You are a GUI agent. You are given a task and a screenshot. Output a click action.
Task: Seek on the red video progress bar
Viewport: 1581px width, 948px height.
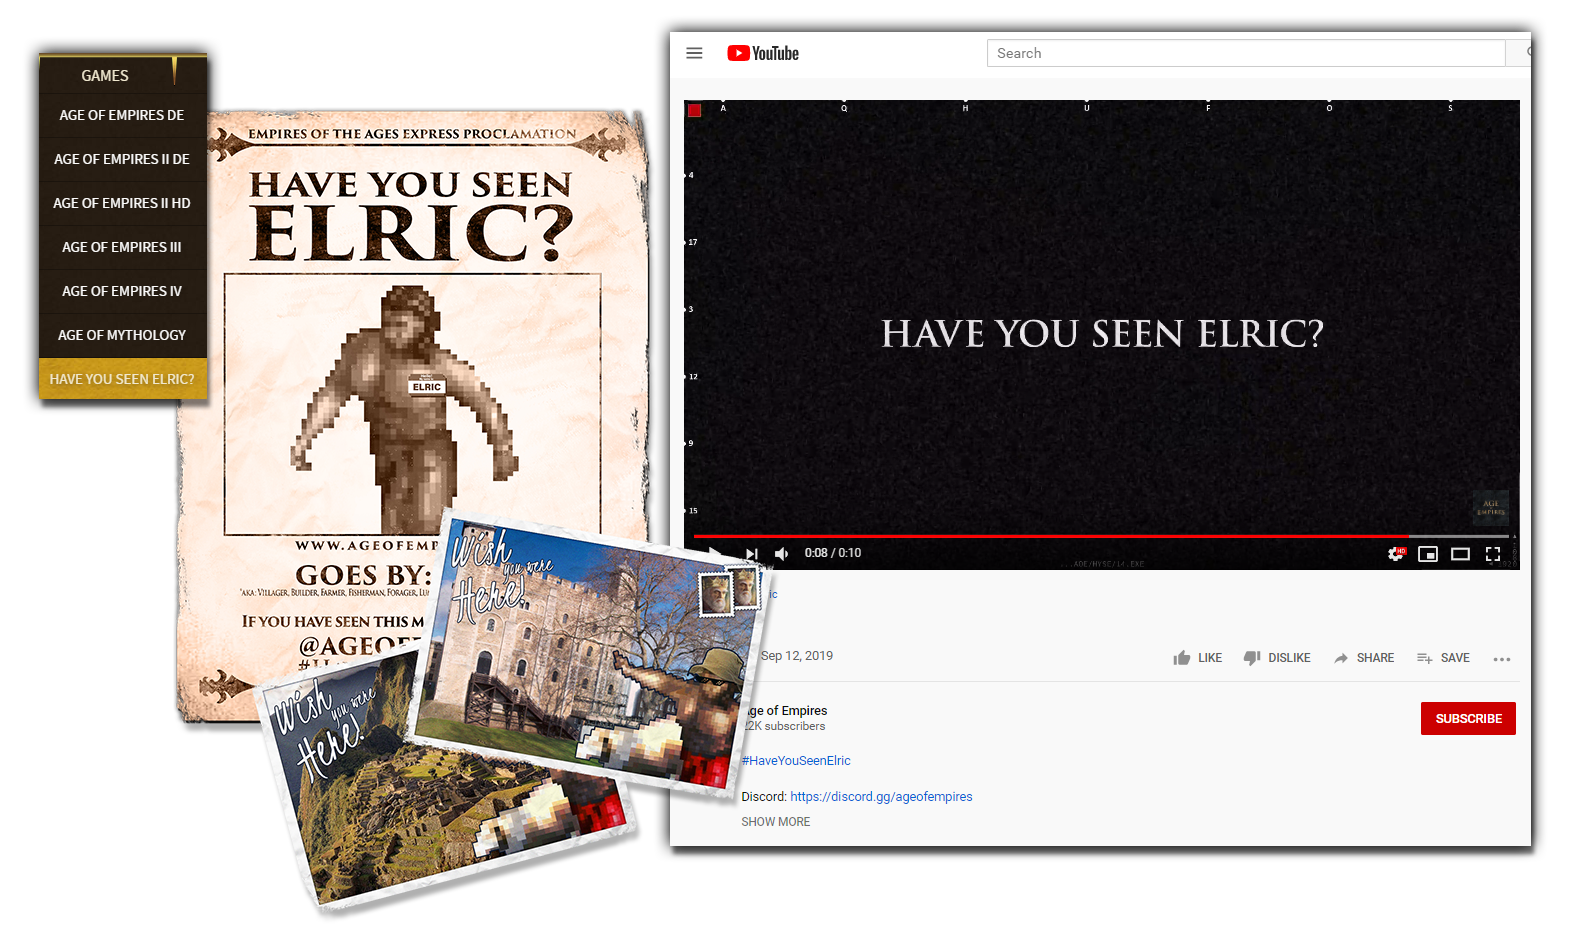click(x=1100, y=536)
